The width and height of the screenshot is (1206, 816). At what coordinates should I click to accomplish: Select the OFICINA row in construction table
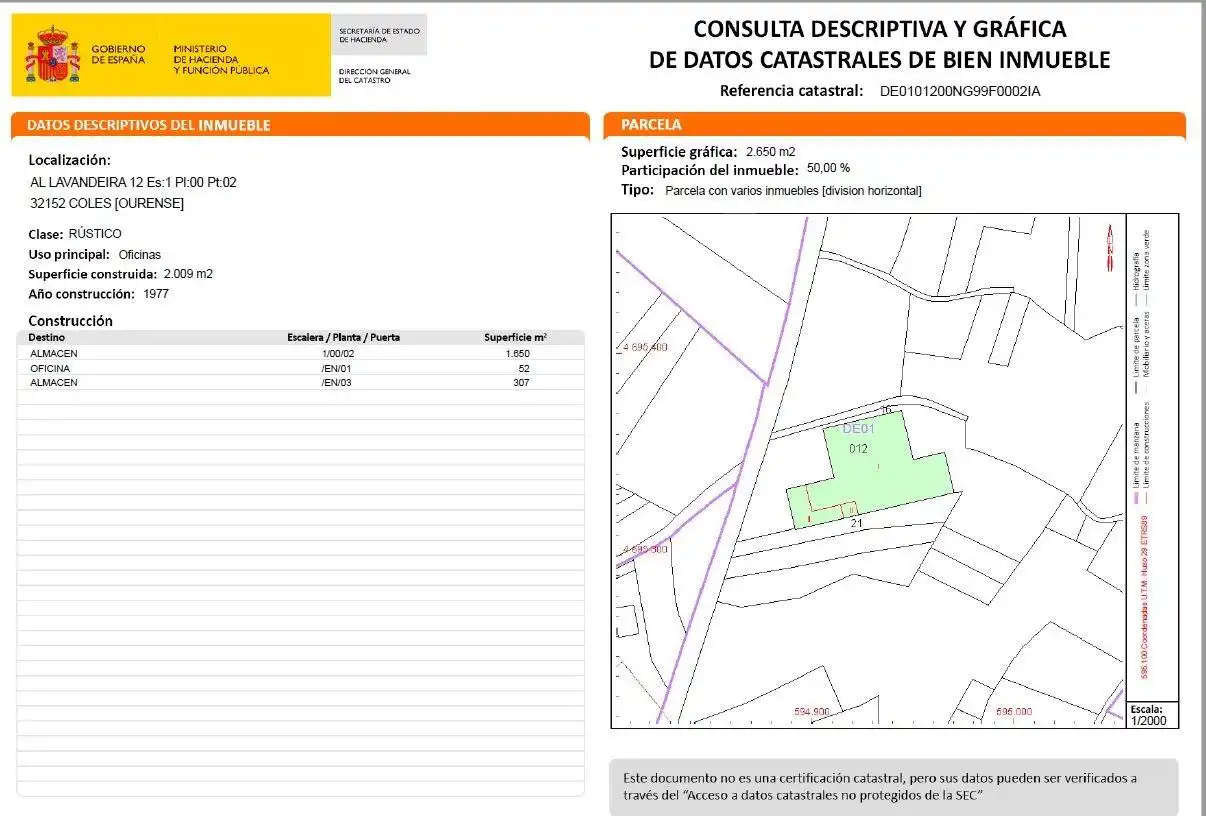pyautogui.click(x=301, y=368)
